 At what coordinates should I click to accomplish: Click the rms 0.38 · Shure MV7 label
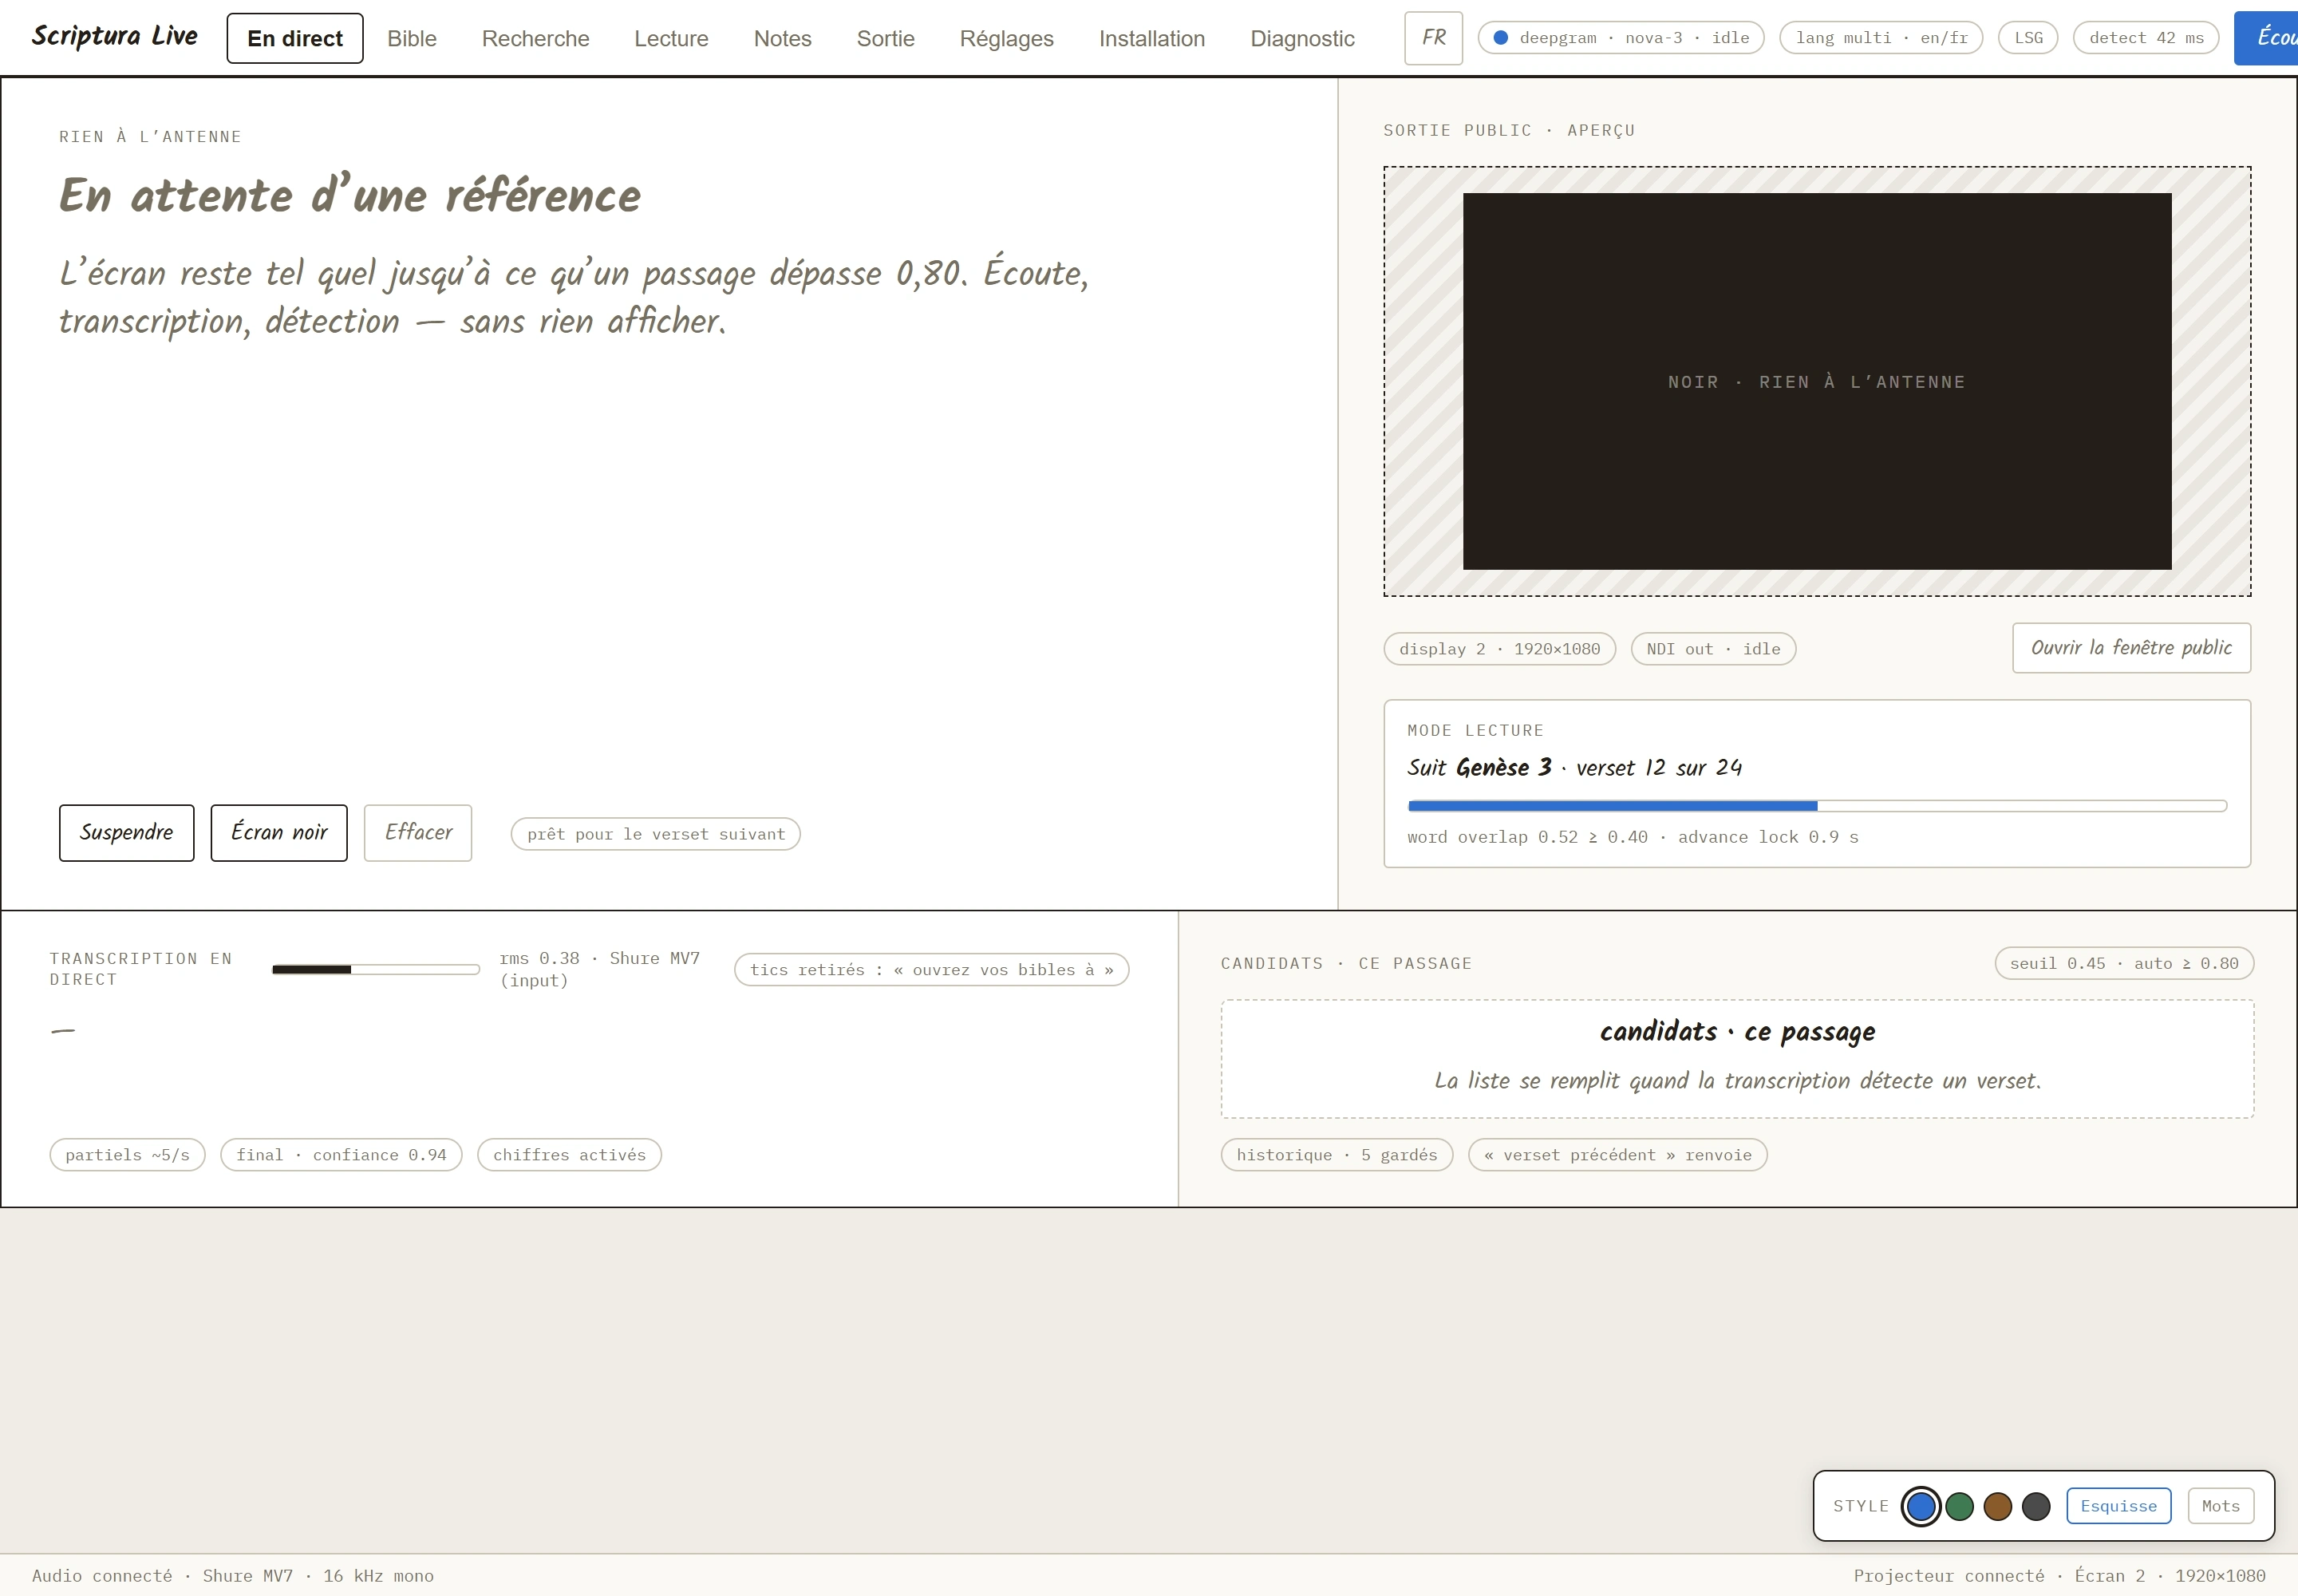(x=599, y=969)
